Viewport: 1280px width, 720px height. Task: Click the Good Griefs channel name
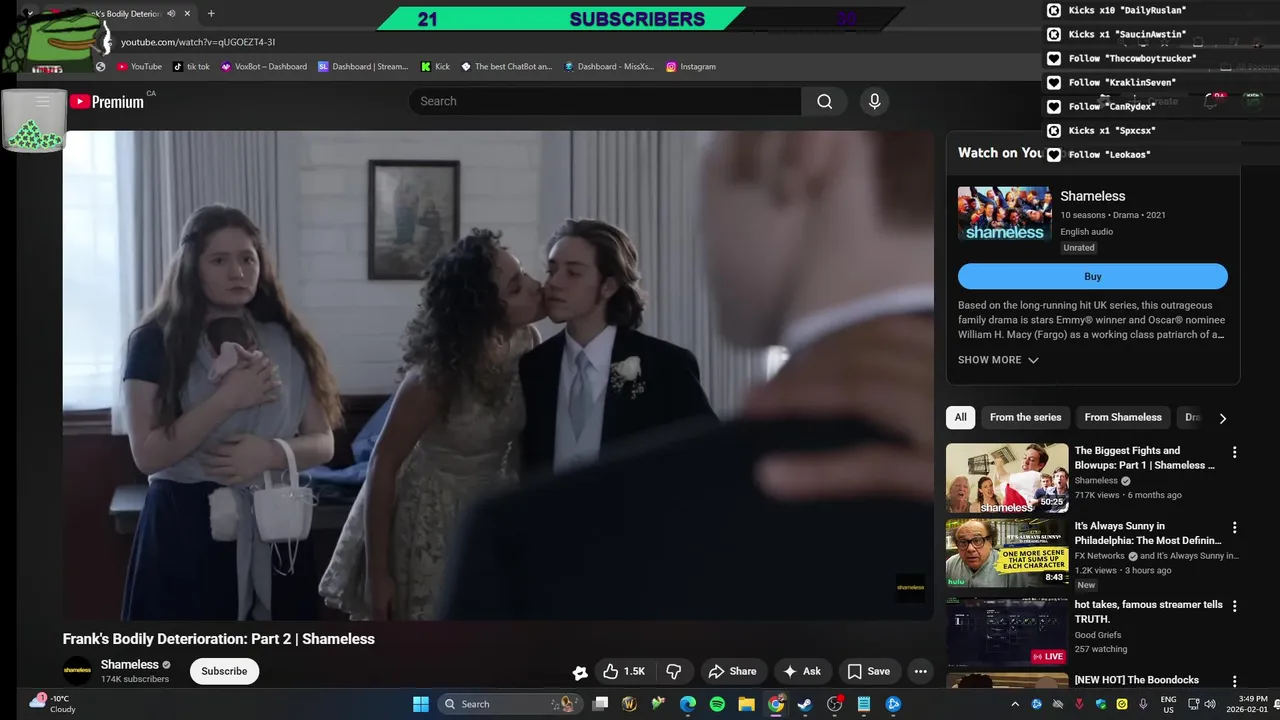[1098, 635]
